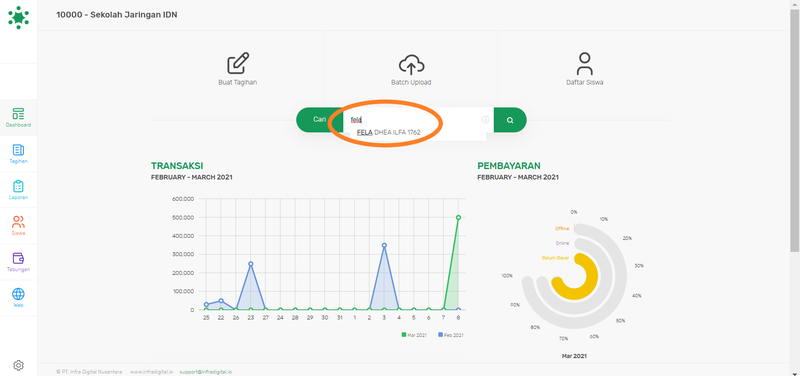Click the TRANSAKSI heading
This screenshot has height=376, width=800.
tap(177, 166)
